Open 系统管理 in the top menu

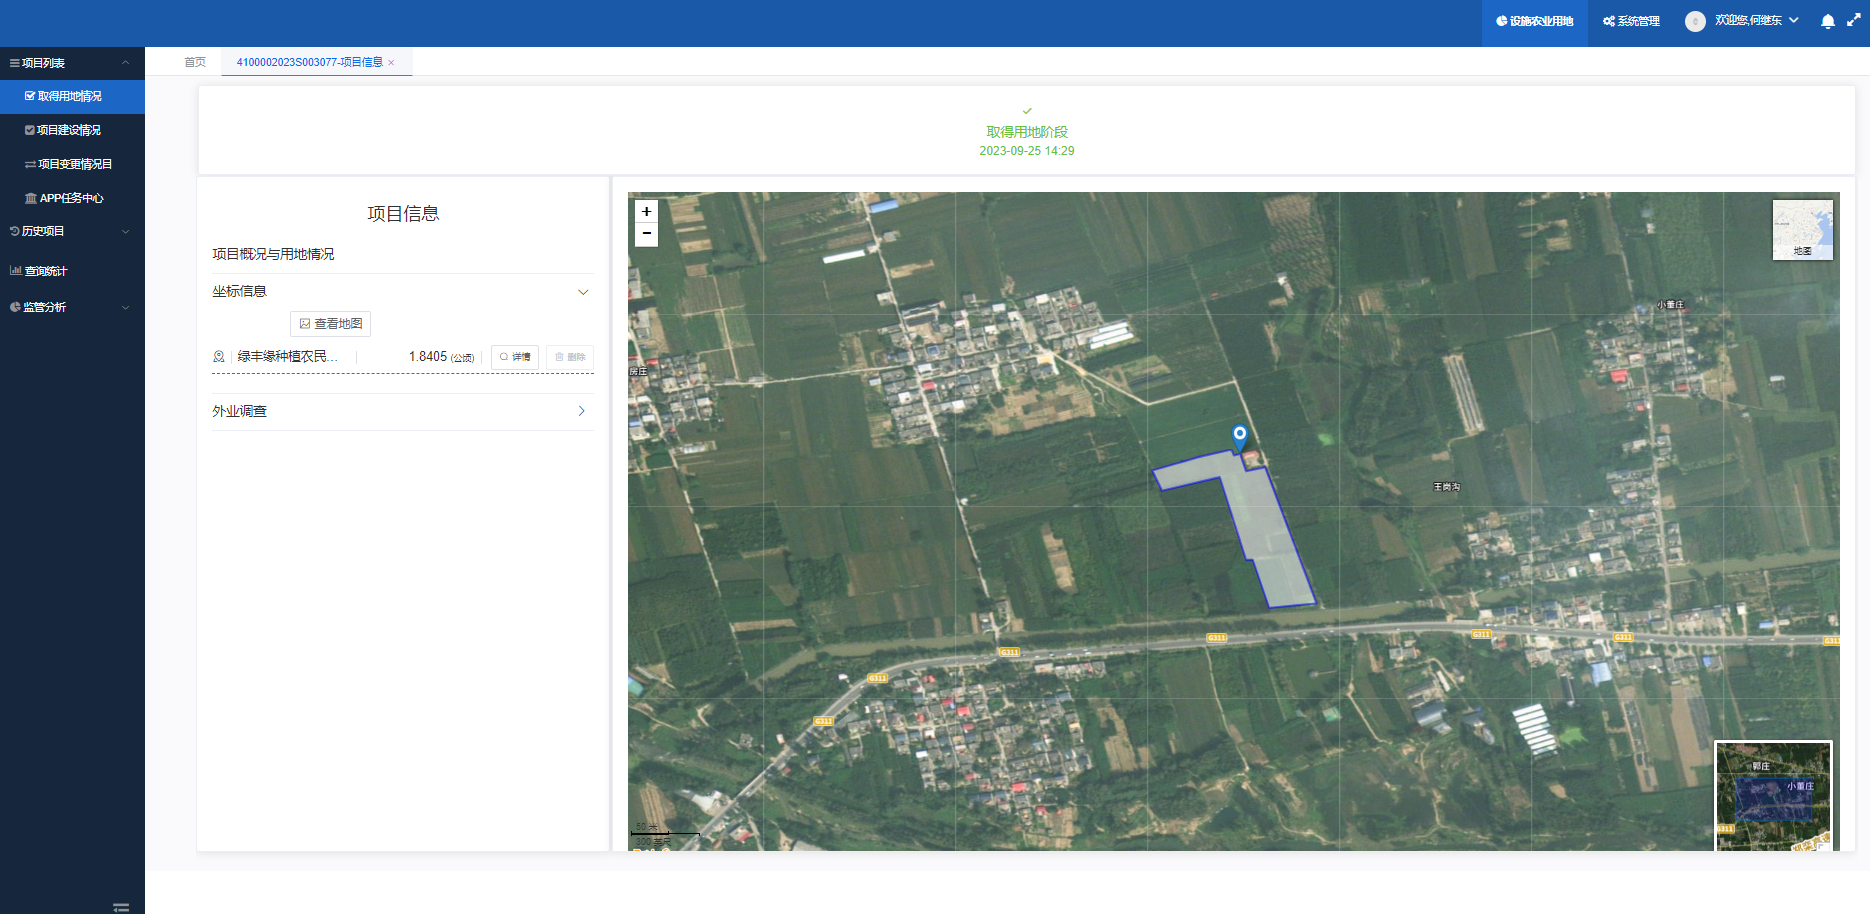1631,21
